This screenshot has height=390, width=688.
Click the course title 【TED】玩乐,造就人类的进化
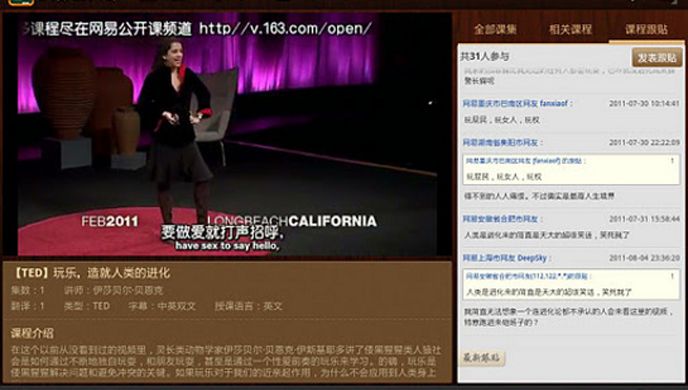coord(90,273)
